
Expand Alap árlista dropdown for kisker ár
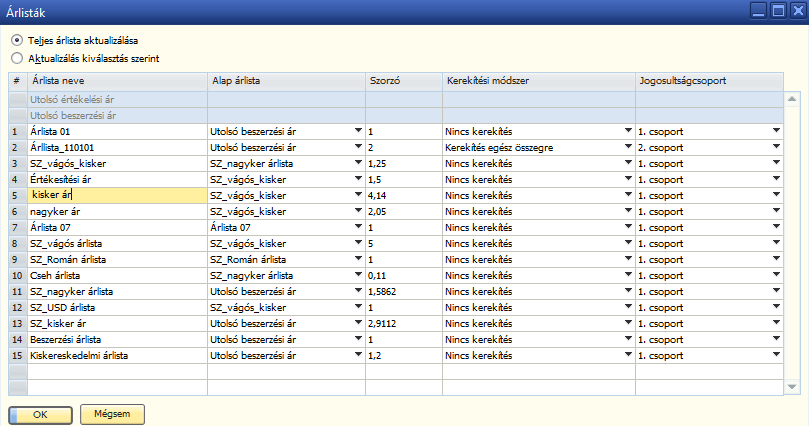pyautogui.click(x=358, y=195)
